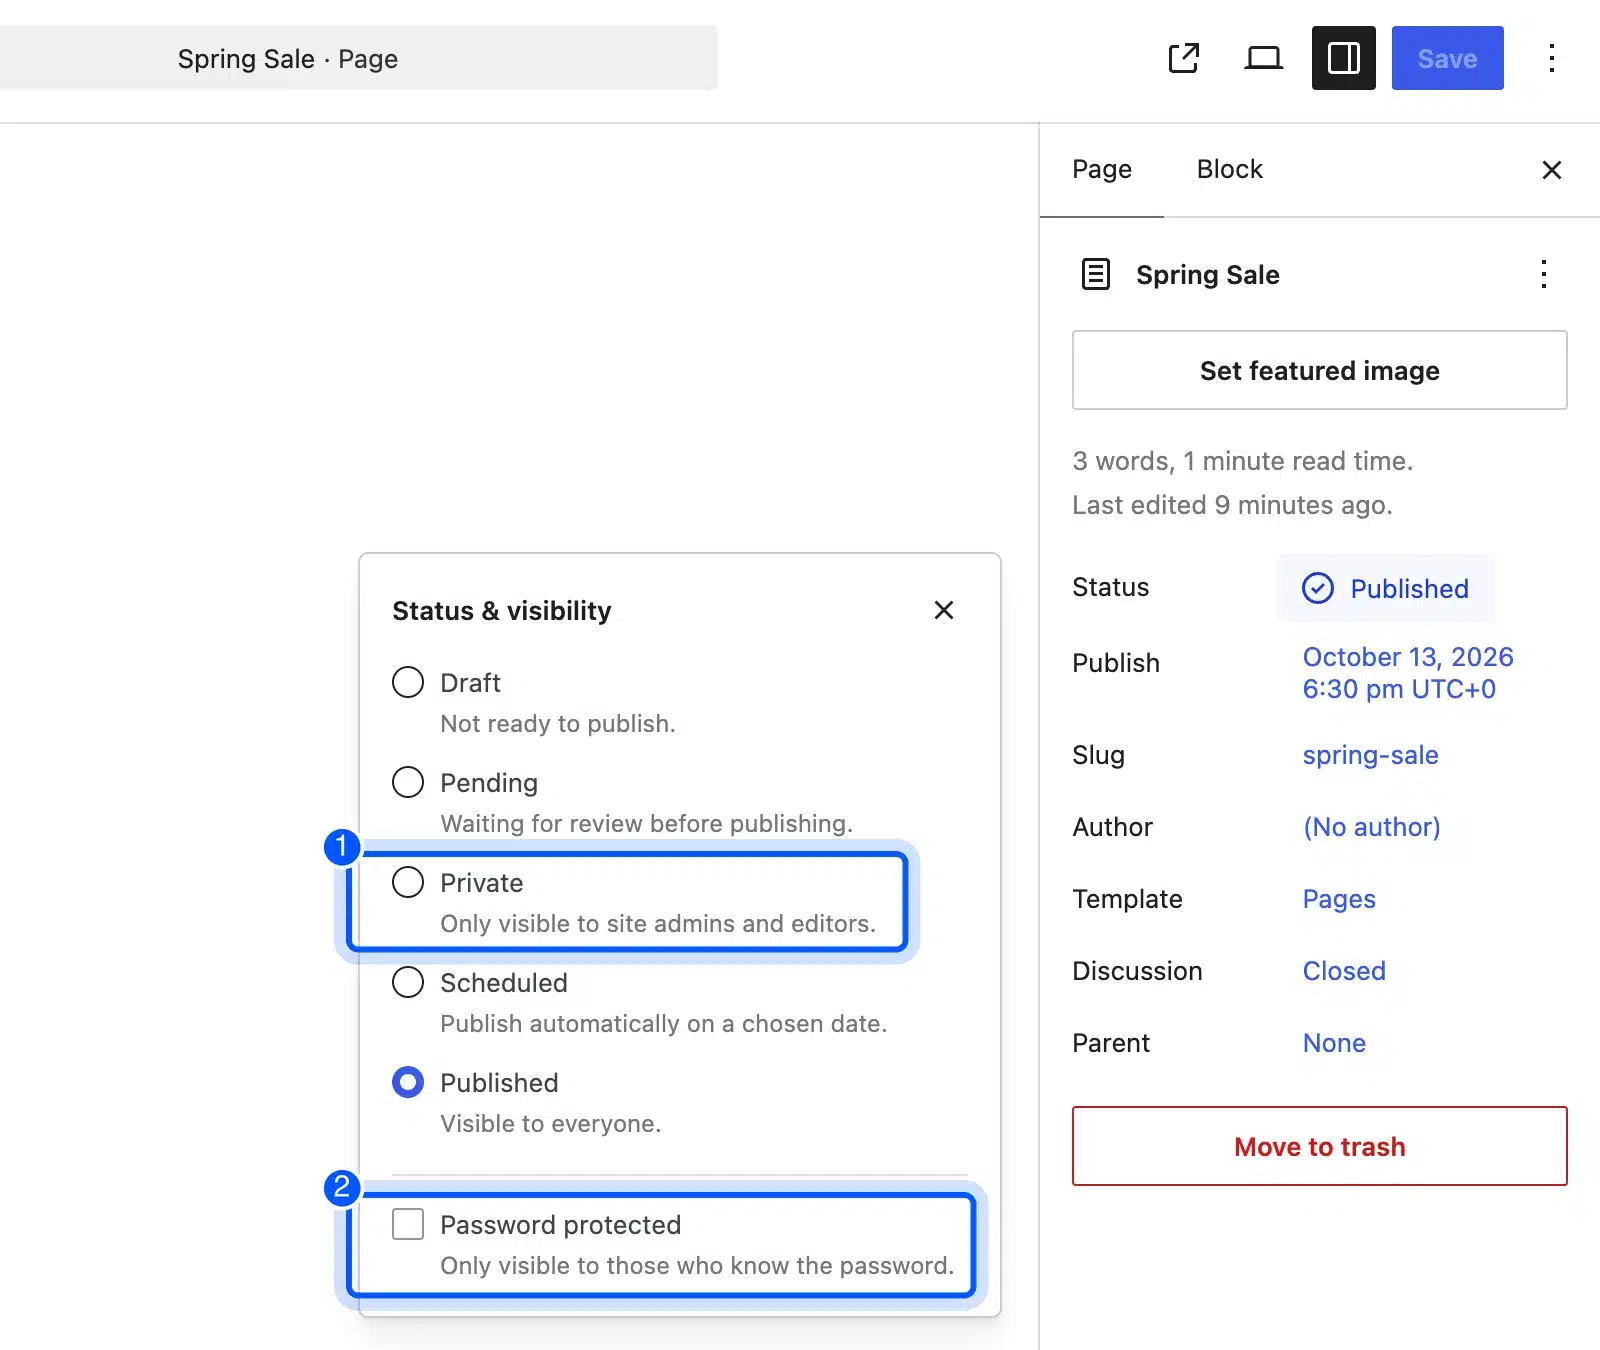1600x1350 pixels.
Task: Select the Published status radio button
Action: (408, 1082)
